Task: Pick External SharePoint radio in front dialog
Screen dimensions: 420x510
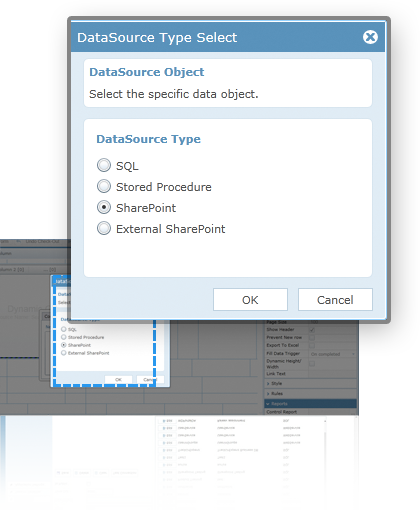Action: [104, 228]
